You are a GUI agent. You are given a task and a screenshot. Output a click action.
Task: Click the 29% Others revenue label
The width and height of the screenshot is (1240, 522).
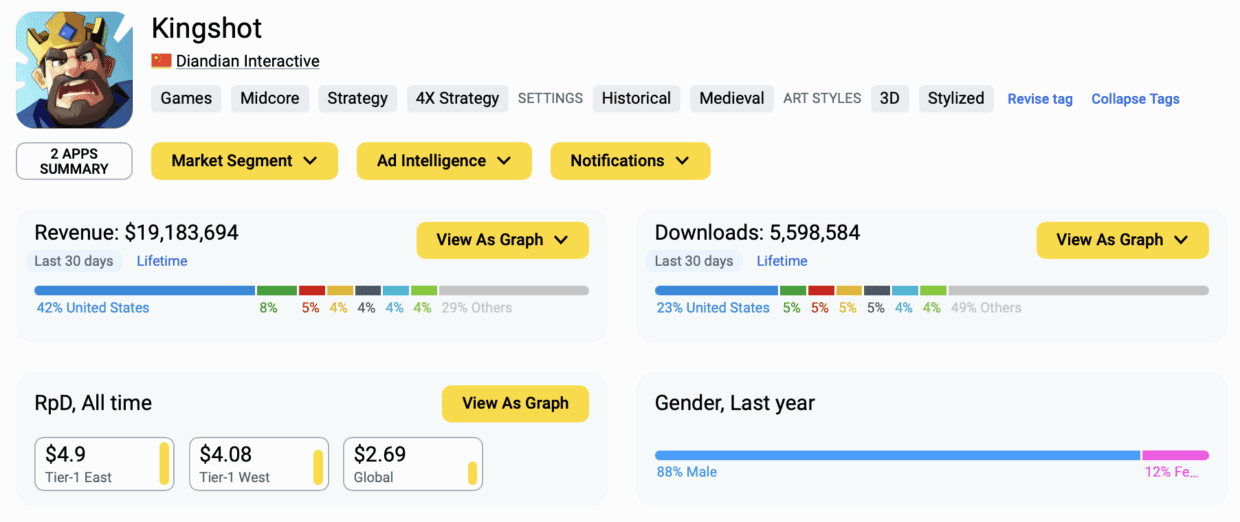point(477,308)
